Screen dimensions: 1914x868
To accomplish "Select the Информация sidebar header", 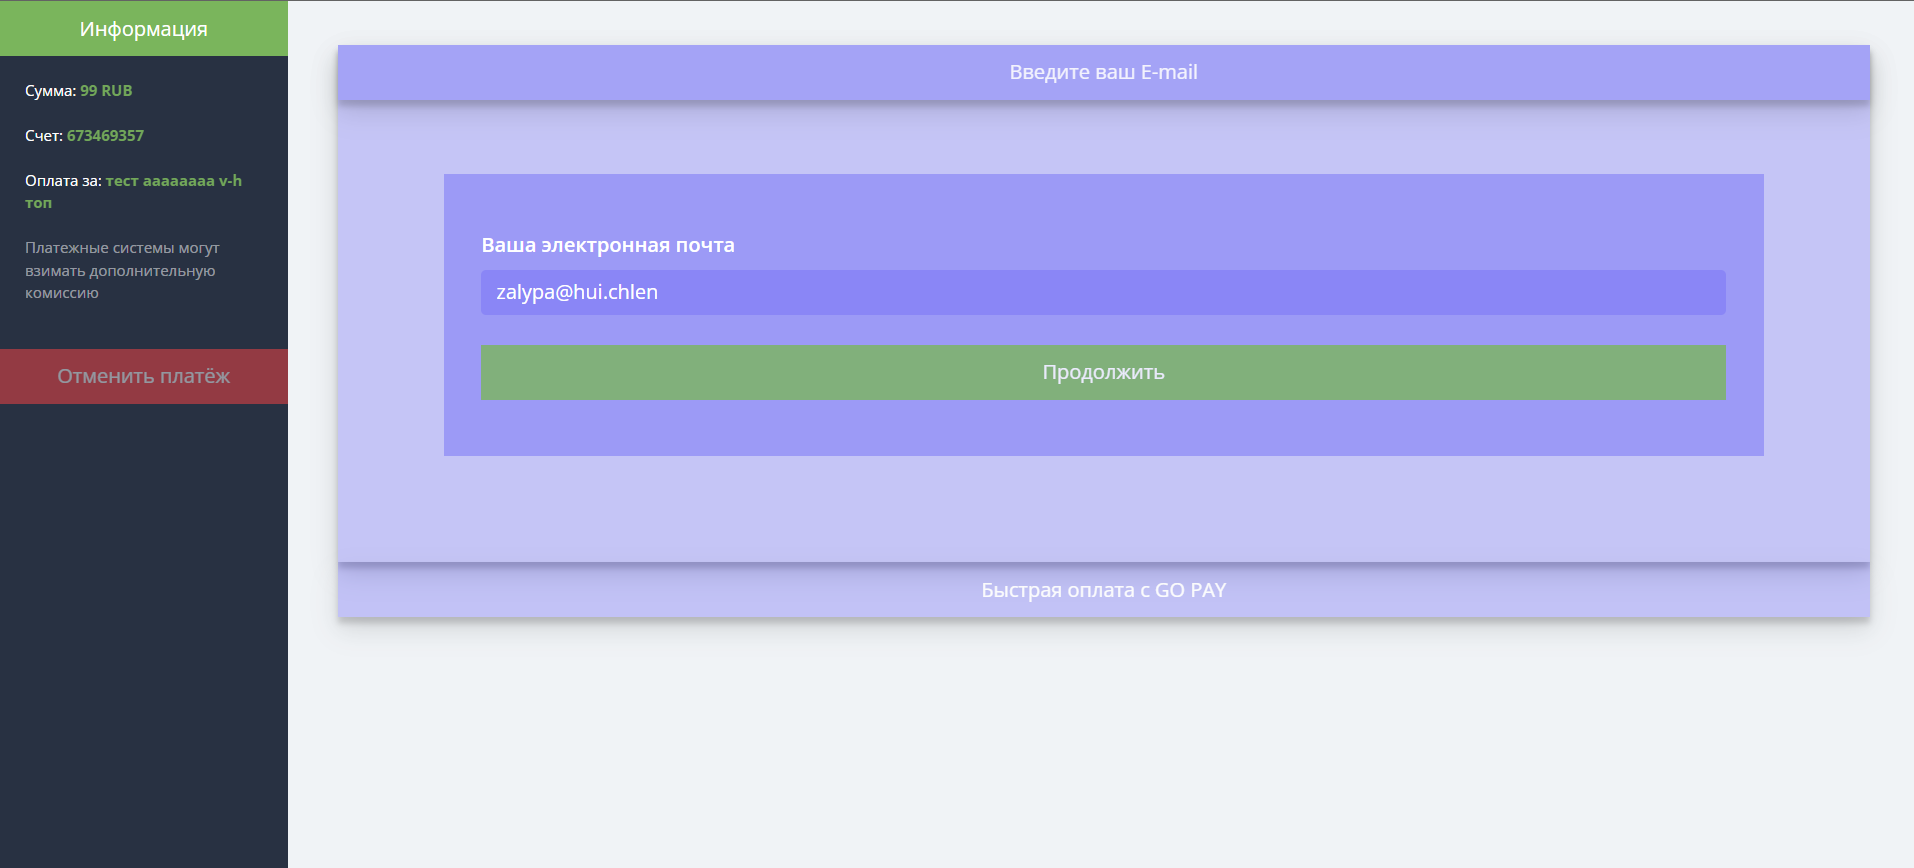I will coord(143,29).
